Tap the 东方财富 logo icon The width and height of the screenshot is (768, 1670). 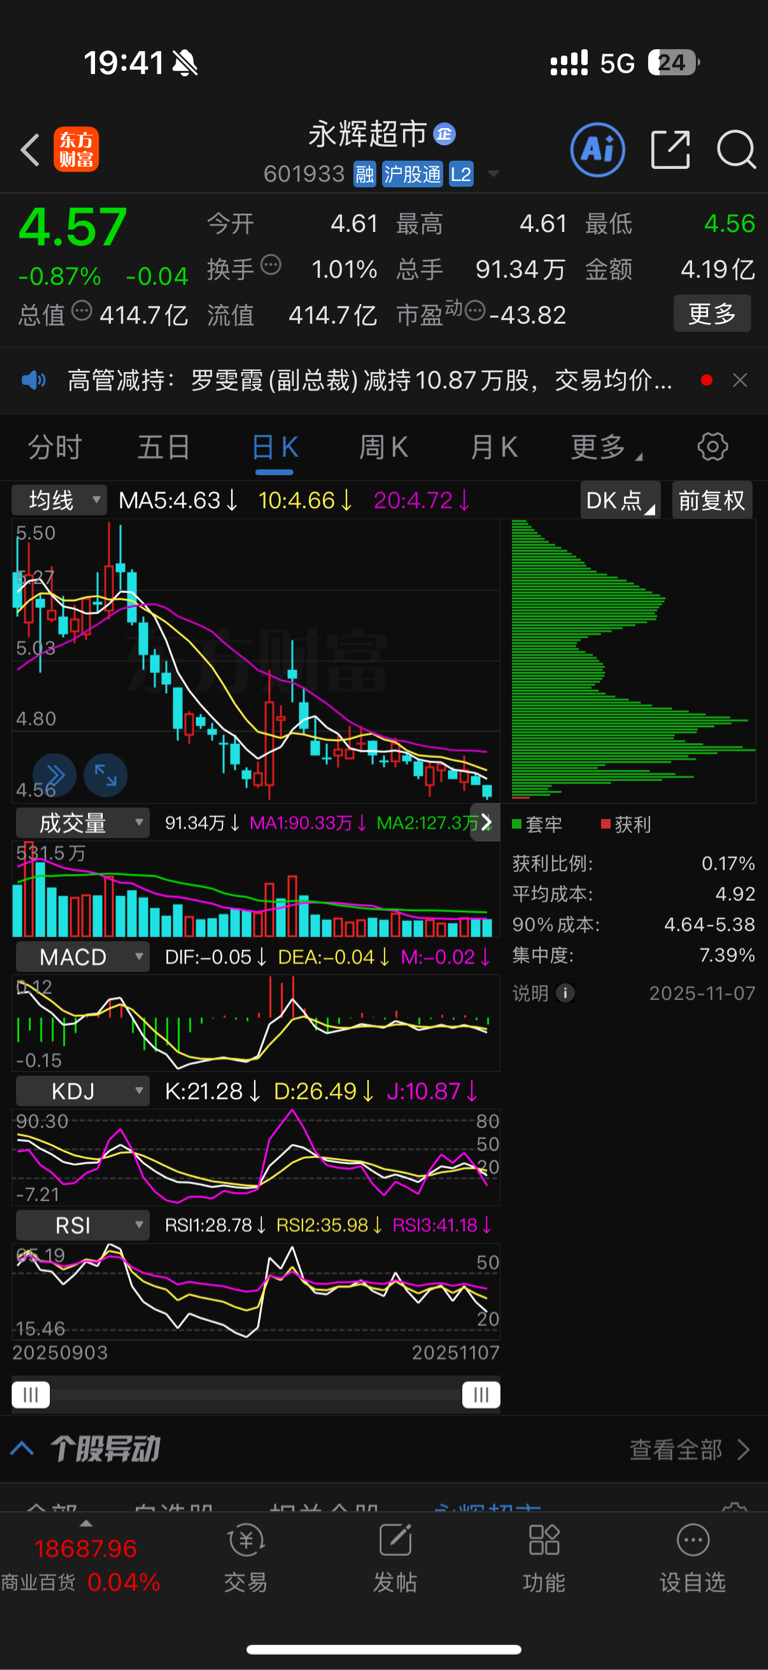[x=76, y=150]
